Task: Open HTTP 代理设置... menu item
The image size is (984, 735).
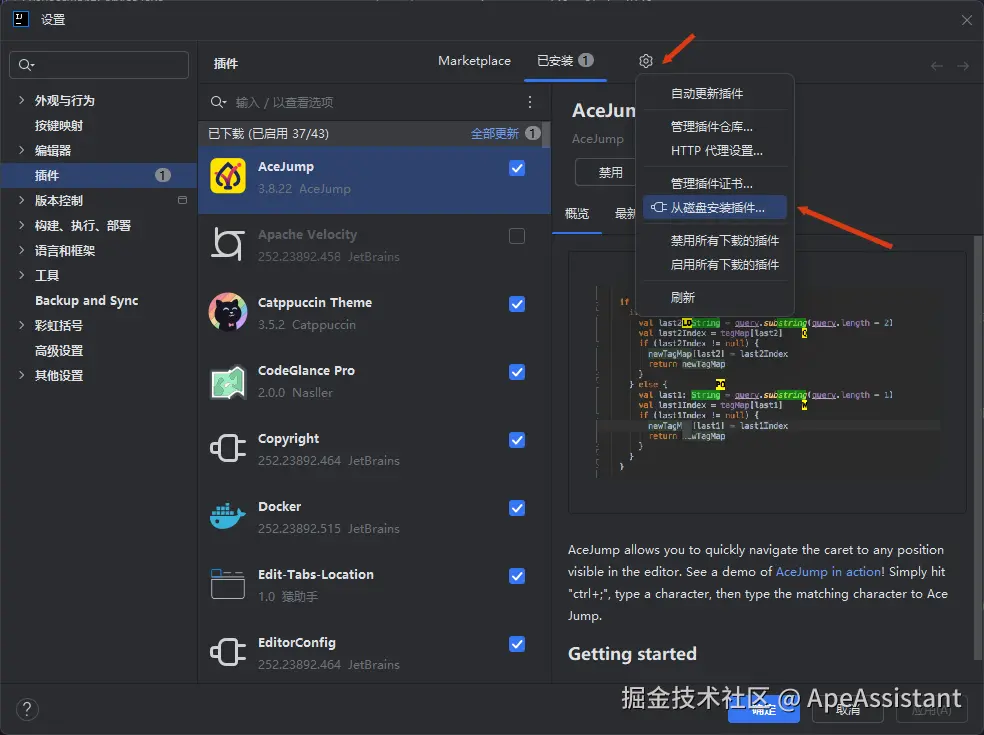Action: [715, 151]
